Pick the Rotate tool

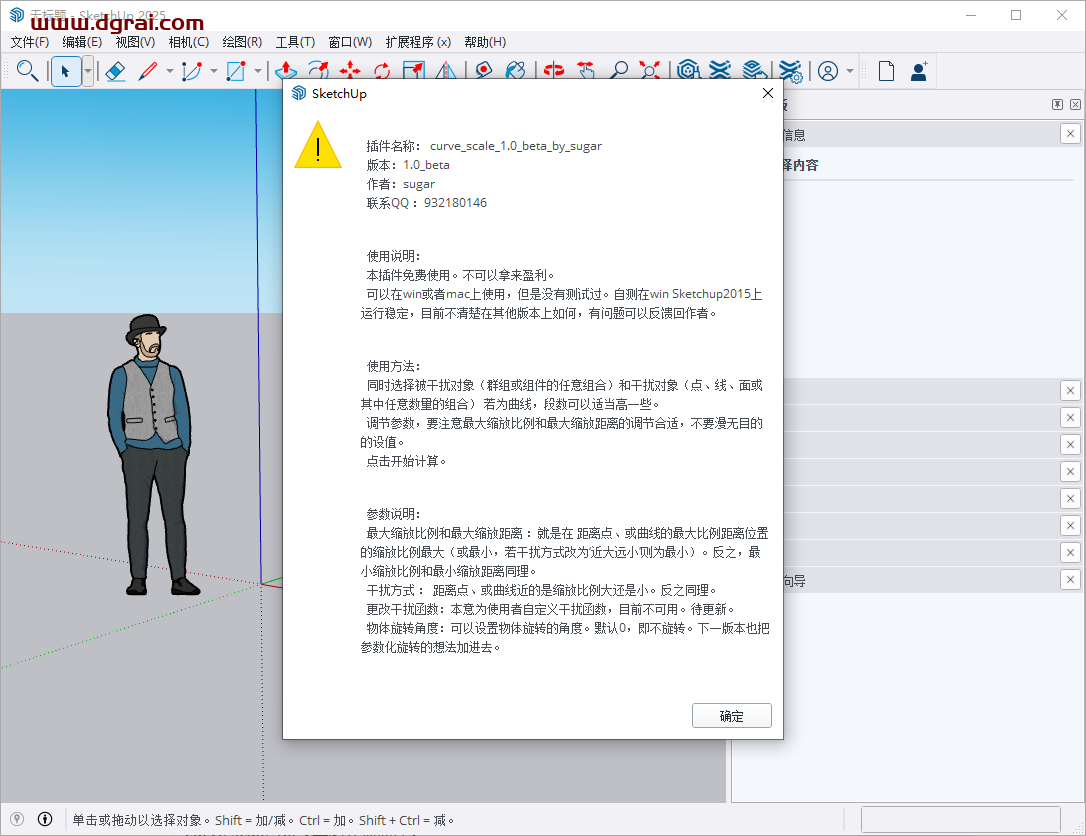coord(382,70)
